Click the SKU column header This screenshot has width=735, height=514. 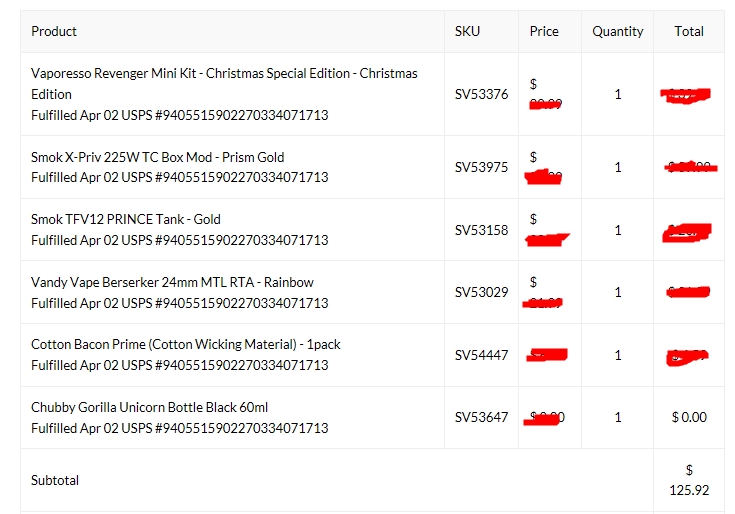pyautogui.click(x=467, y=31)
